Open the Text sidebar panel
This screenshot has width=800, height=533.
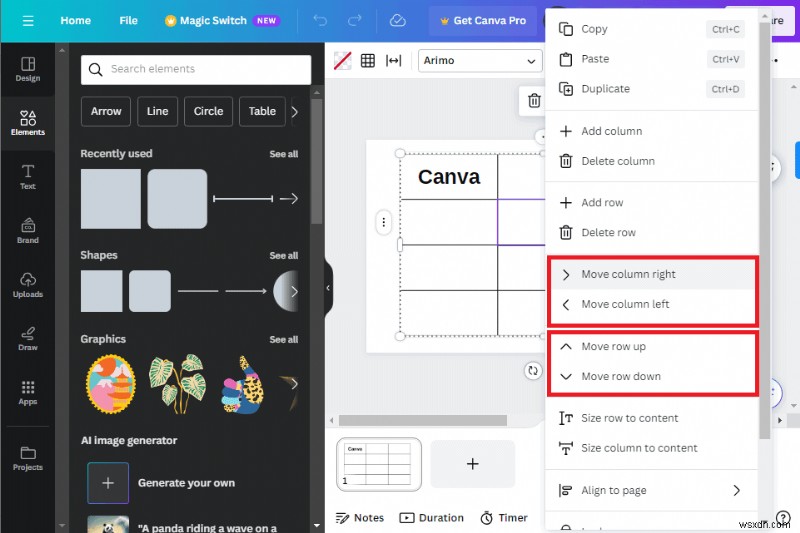click(28, 177)
